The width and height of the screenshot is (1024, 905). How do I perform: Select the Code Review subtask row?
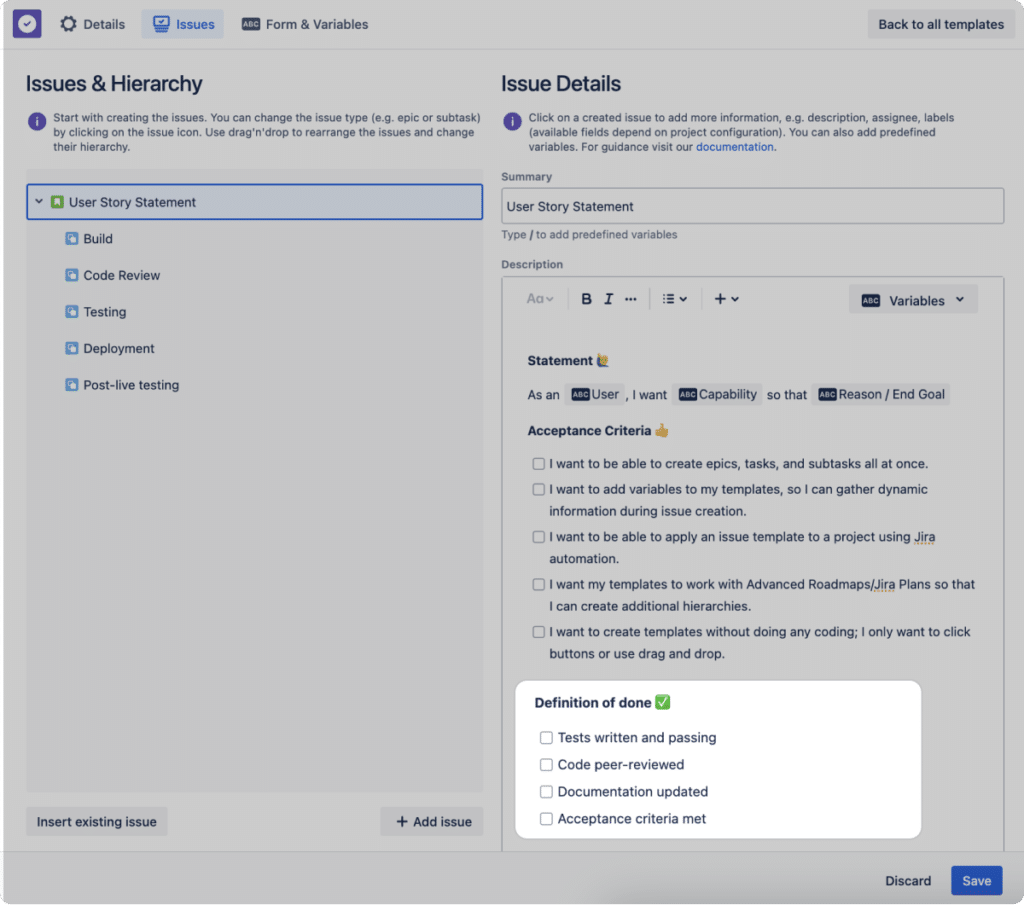pos(255,275)
